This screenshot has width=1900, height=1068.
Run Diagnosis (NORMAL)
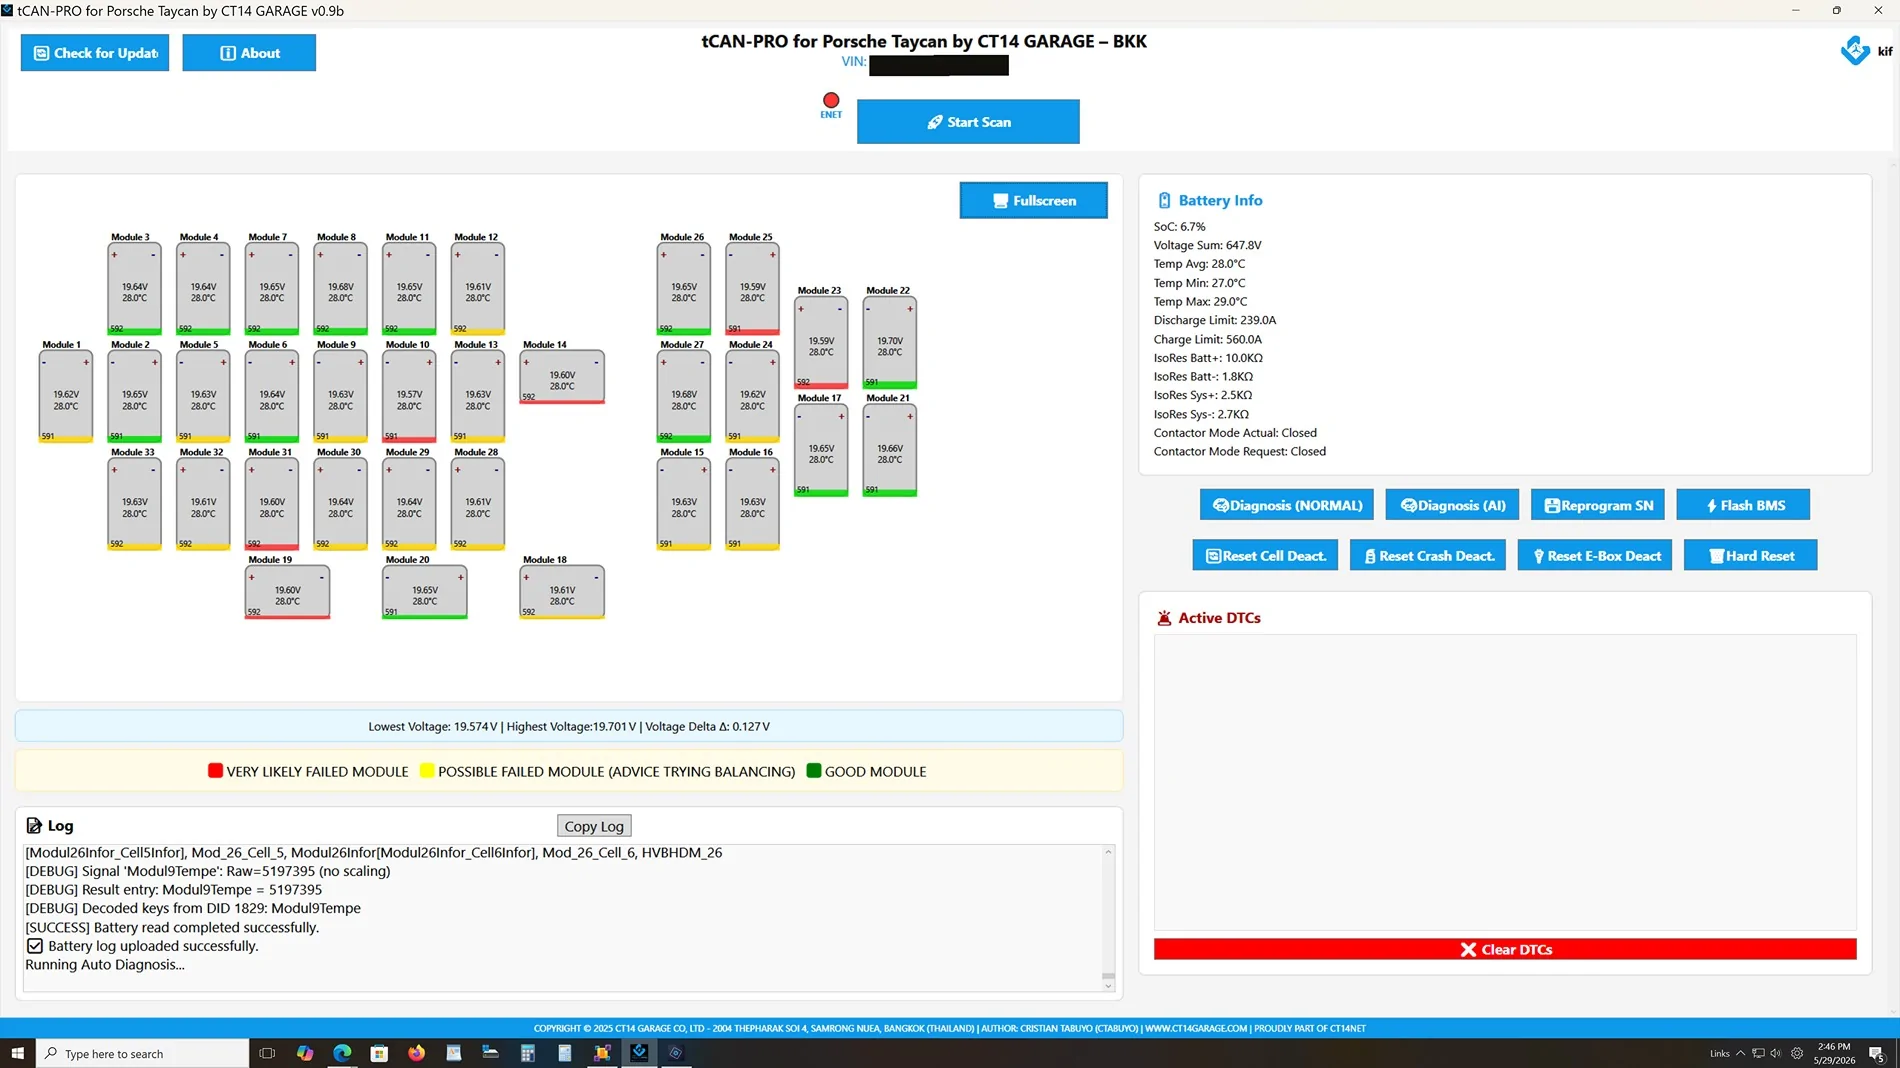point(1287,505)
